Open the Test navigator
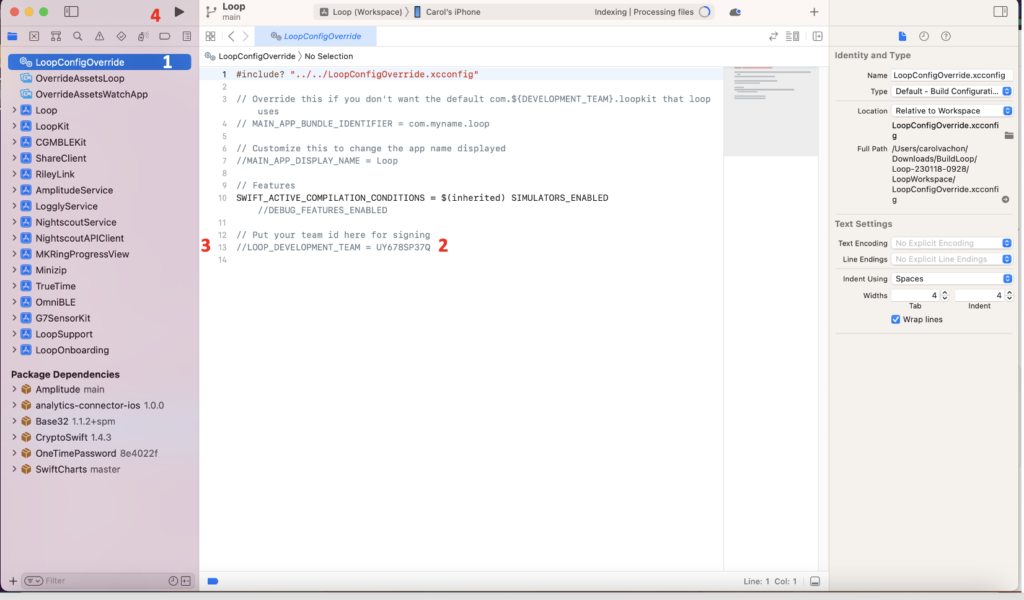The width and height of the screenshot is (1024, 600). pyautogui.click(x=122, y=36)
